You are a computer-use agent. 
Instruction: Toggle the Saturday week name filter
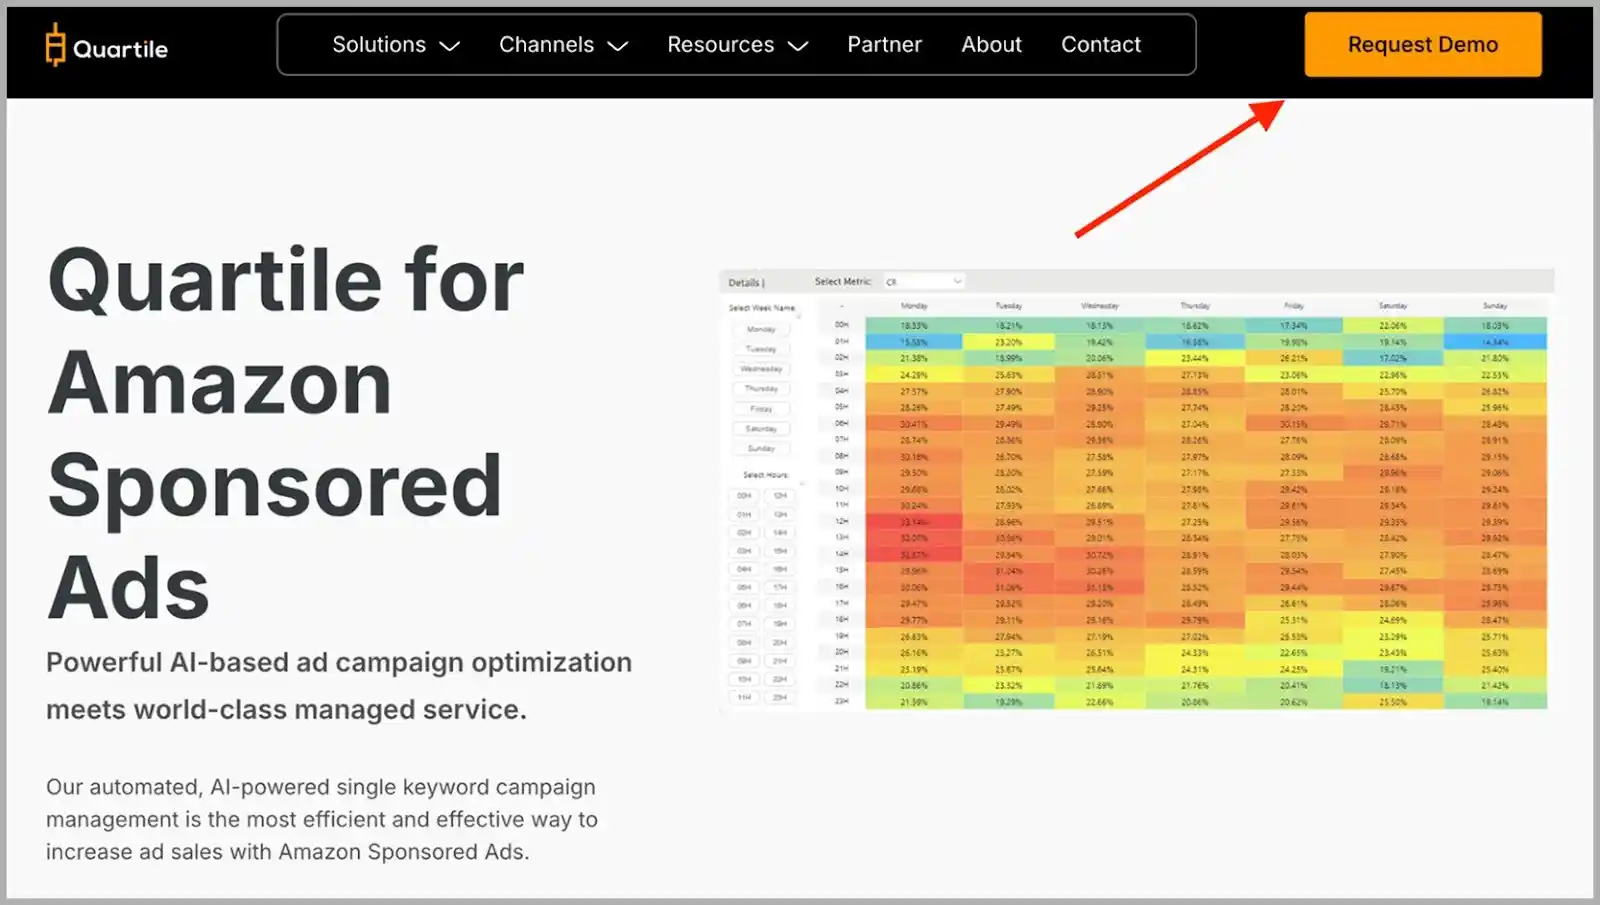tap(762, 428)
